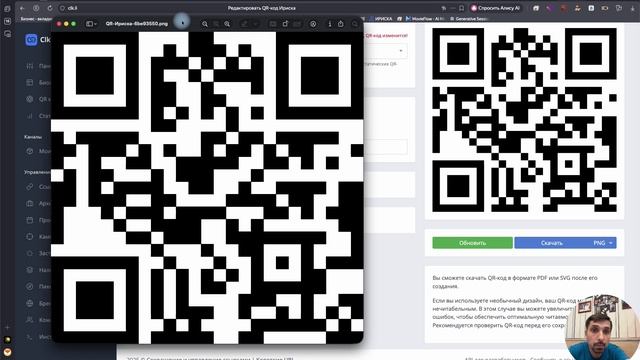Image resolution: width=640 pixels, height=360 pixels.
Task: Open the extension icon with purple pen
Action: click(550, 8)
